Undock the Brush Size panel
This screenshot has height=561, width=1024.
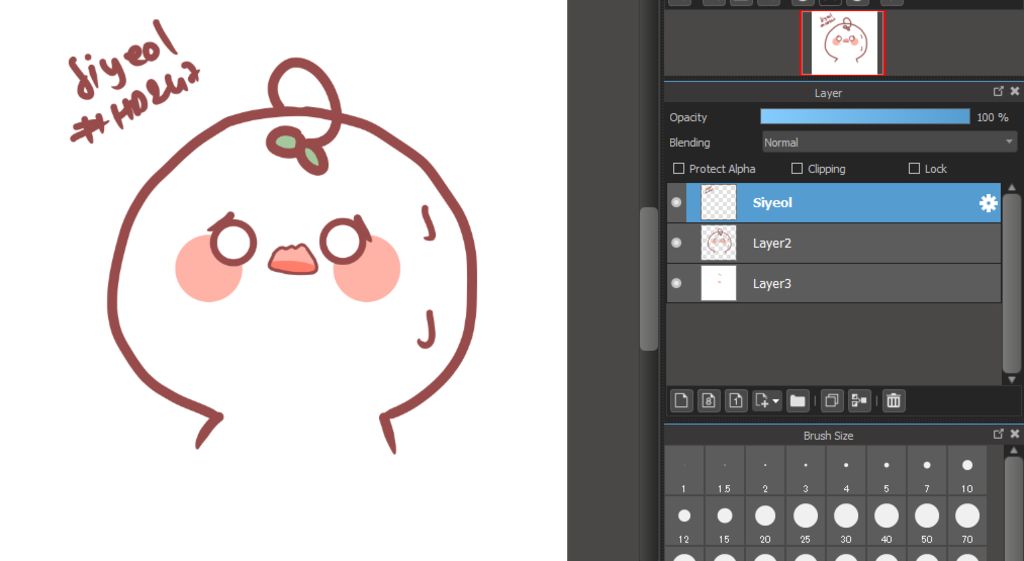click(x=999, y=434)
